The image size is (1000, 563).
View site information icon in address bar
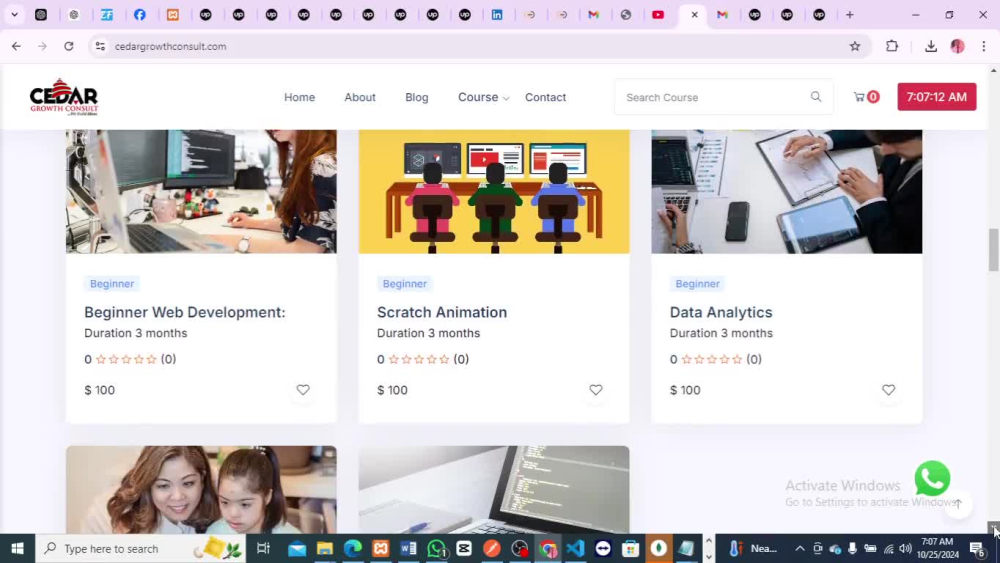tap(100, 46)
